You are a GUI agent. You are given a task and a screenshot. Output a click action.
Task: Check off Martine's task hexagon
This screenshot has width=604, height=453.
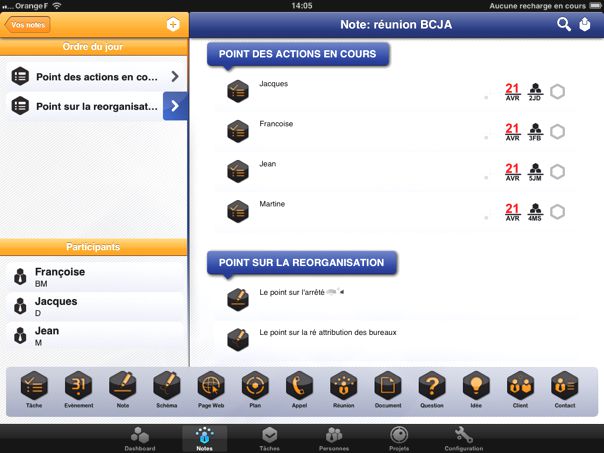(557, 211)
